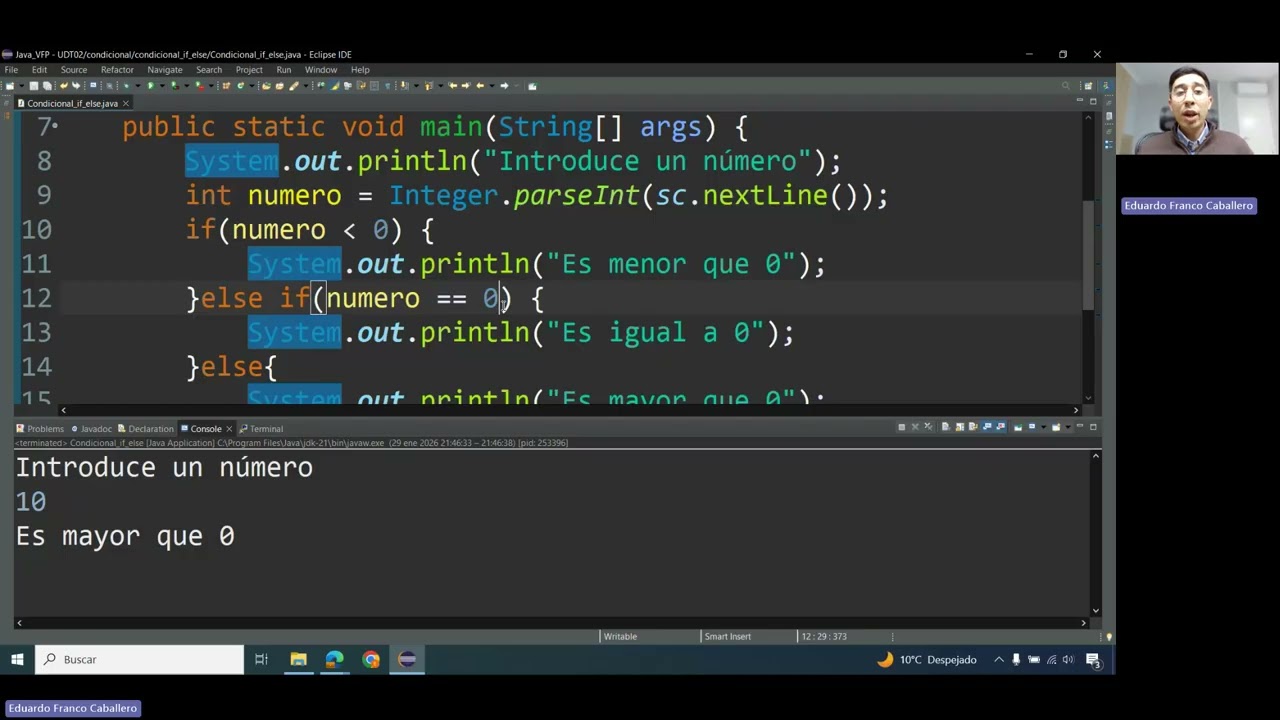
Task: Open the Navigate menu
Action: tap(165, 70)
